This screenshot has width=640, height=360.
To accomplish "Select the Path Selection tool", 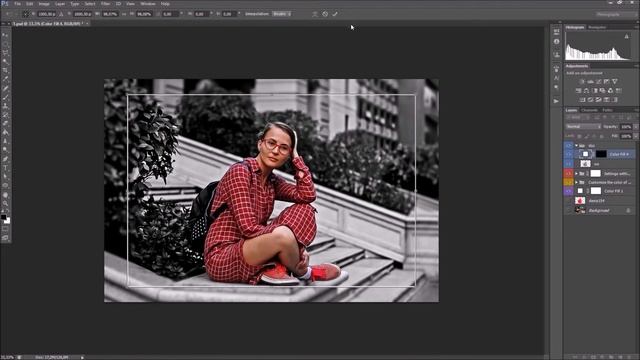I will (5, 177).
